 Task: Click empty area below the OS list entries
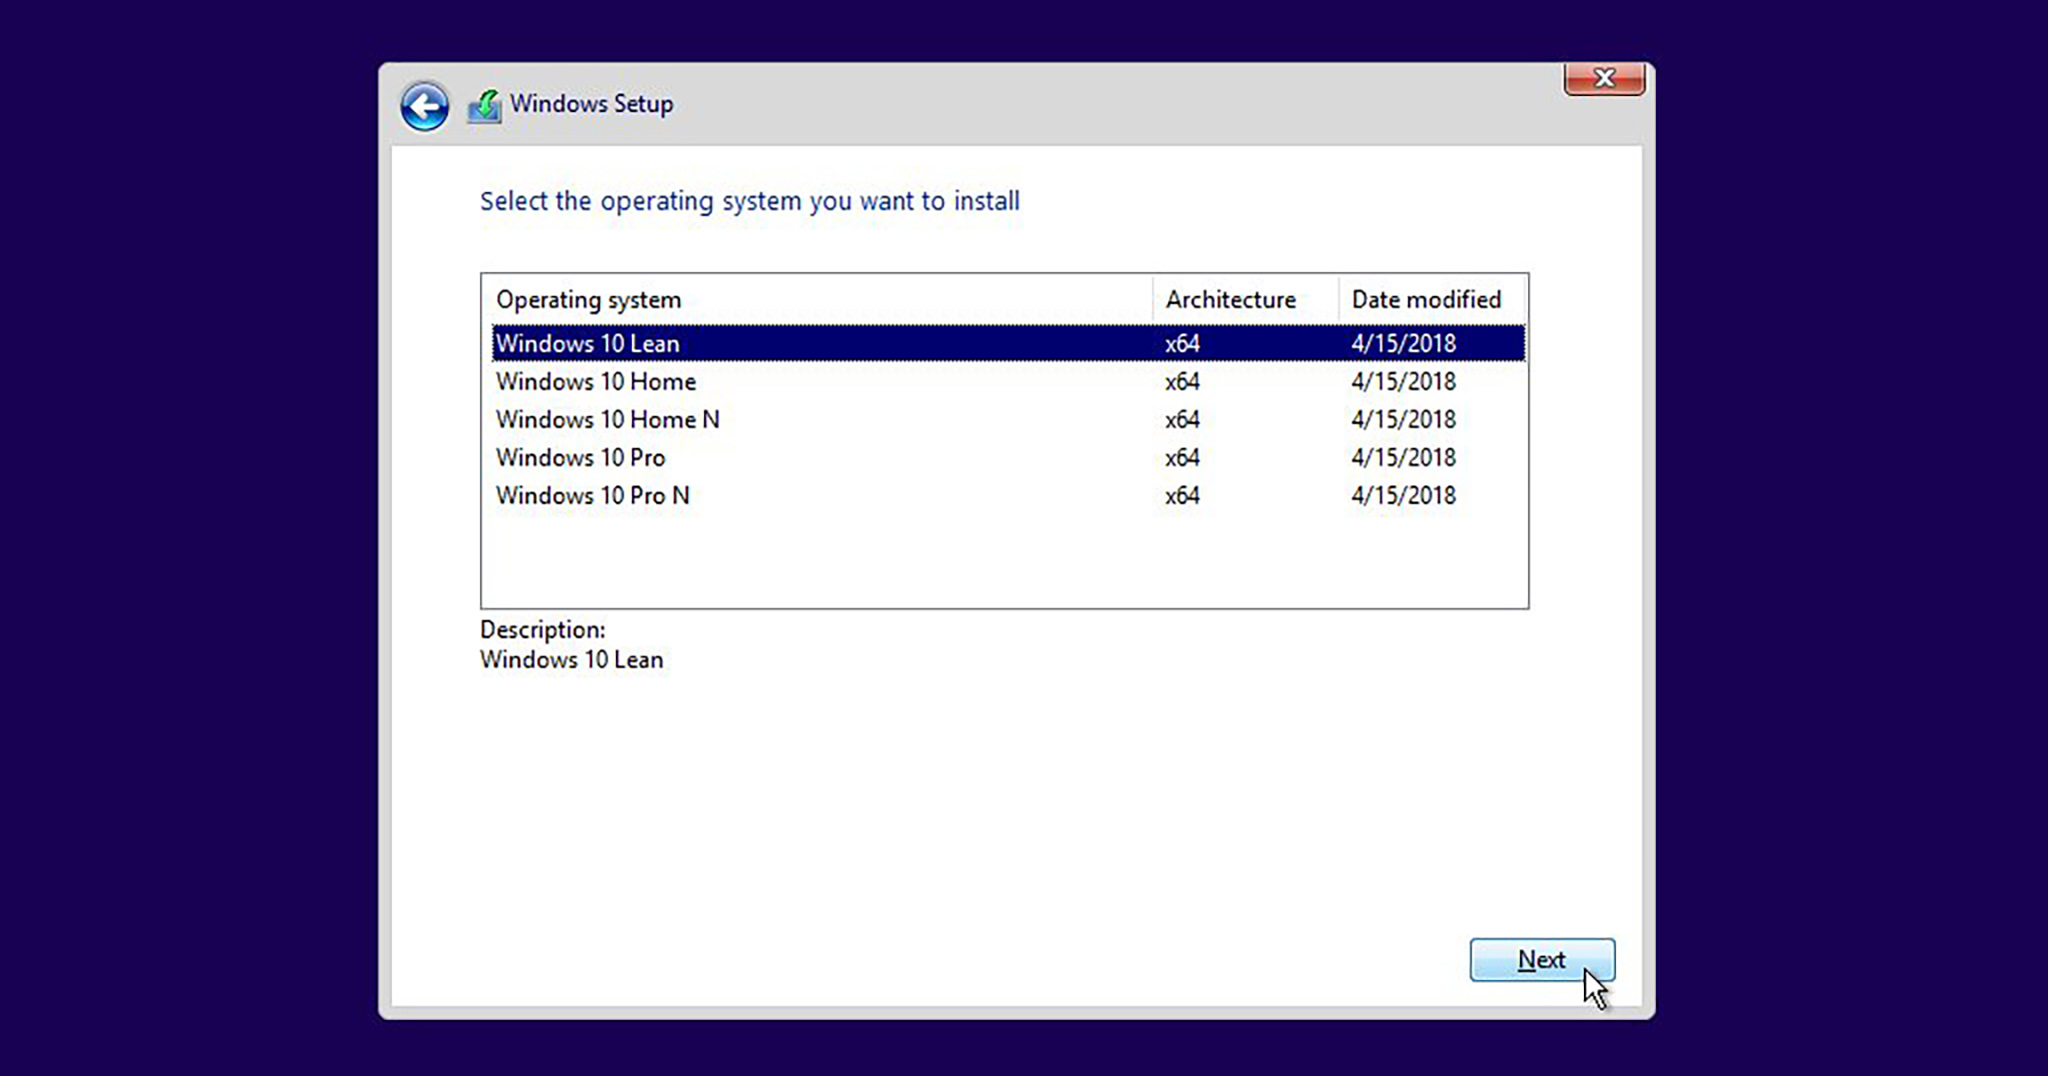point(1004,560)
